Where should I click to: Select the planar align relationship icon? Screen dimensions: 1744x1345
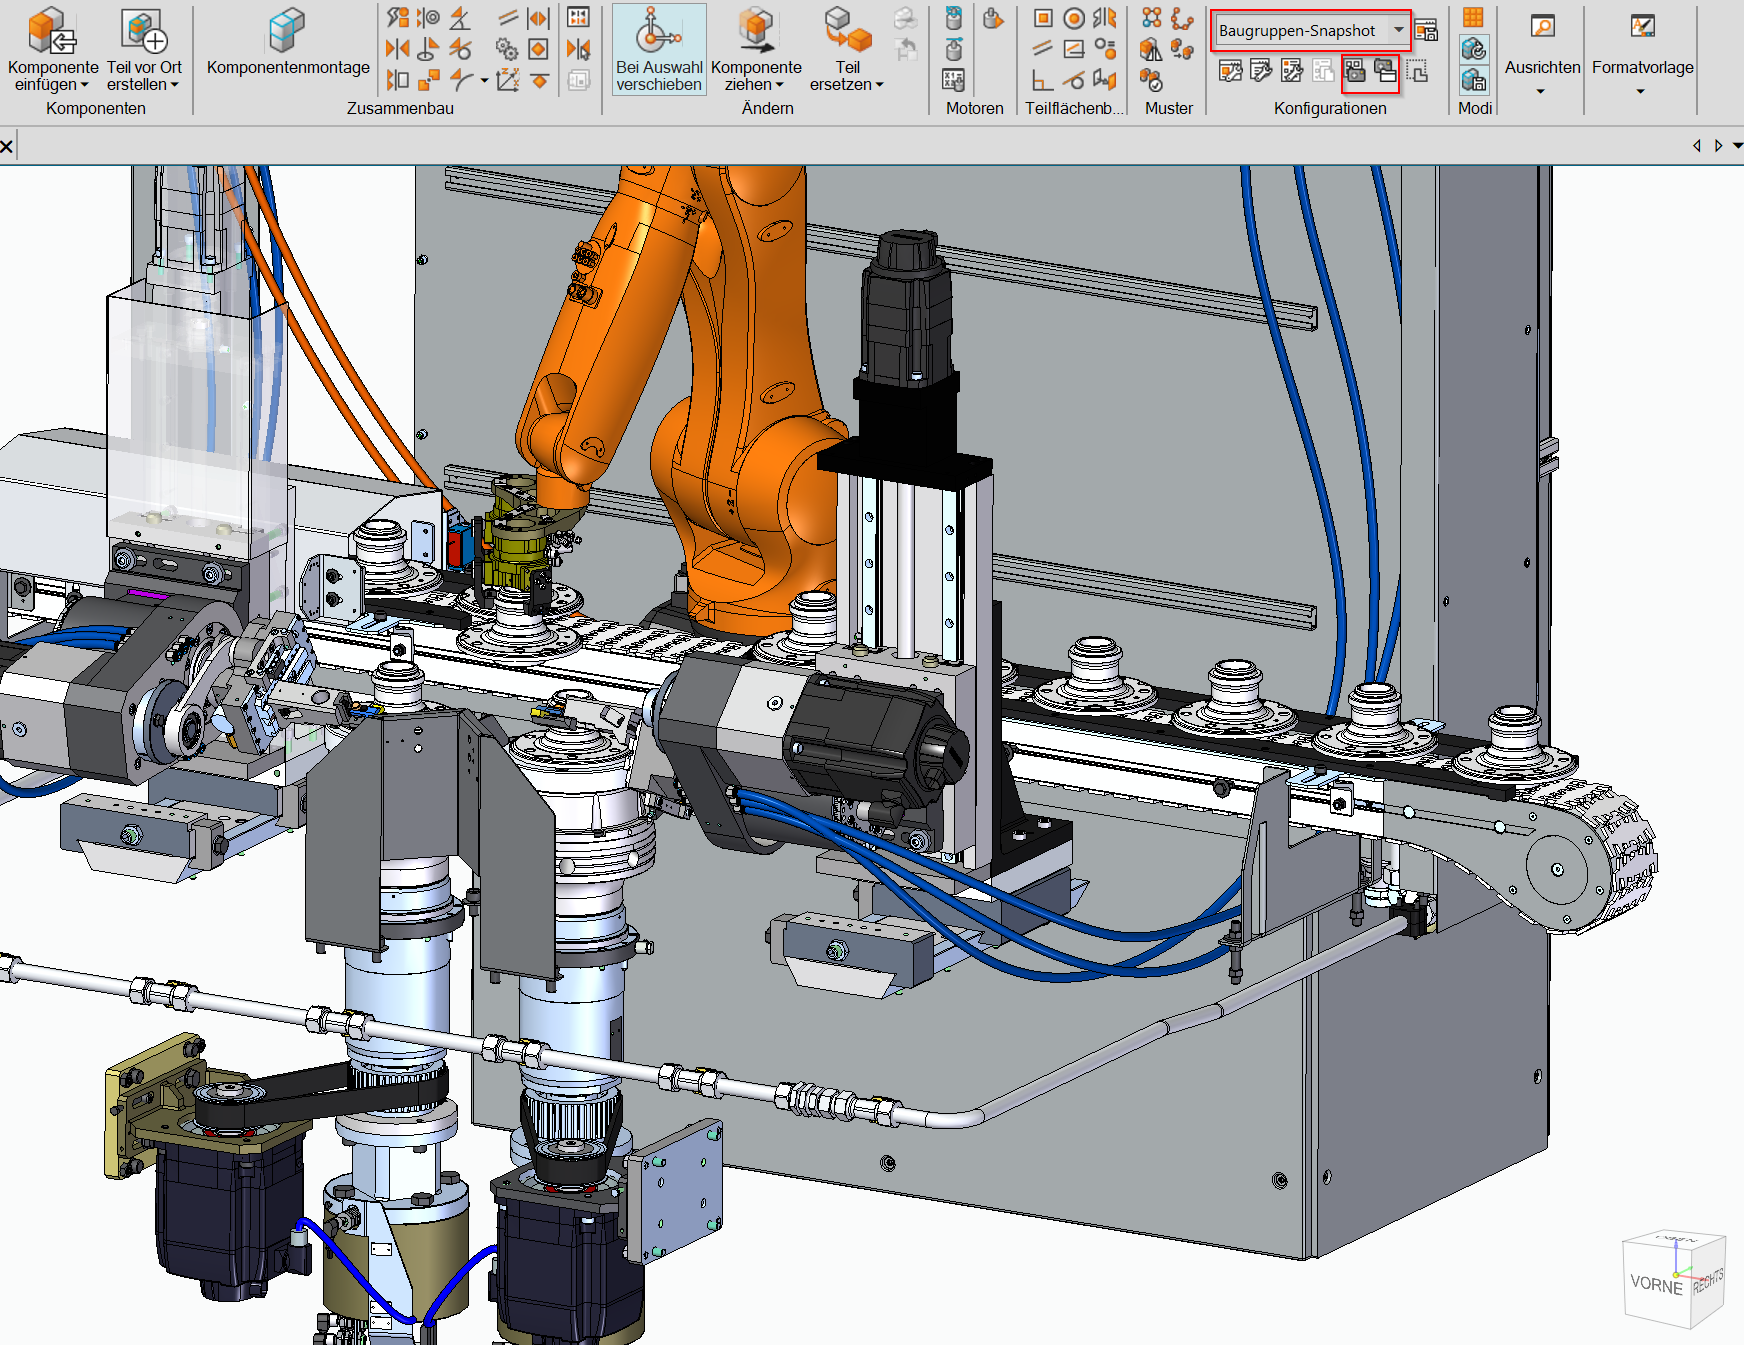pyautogui.click(x=398, y=79)
